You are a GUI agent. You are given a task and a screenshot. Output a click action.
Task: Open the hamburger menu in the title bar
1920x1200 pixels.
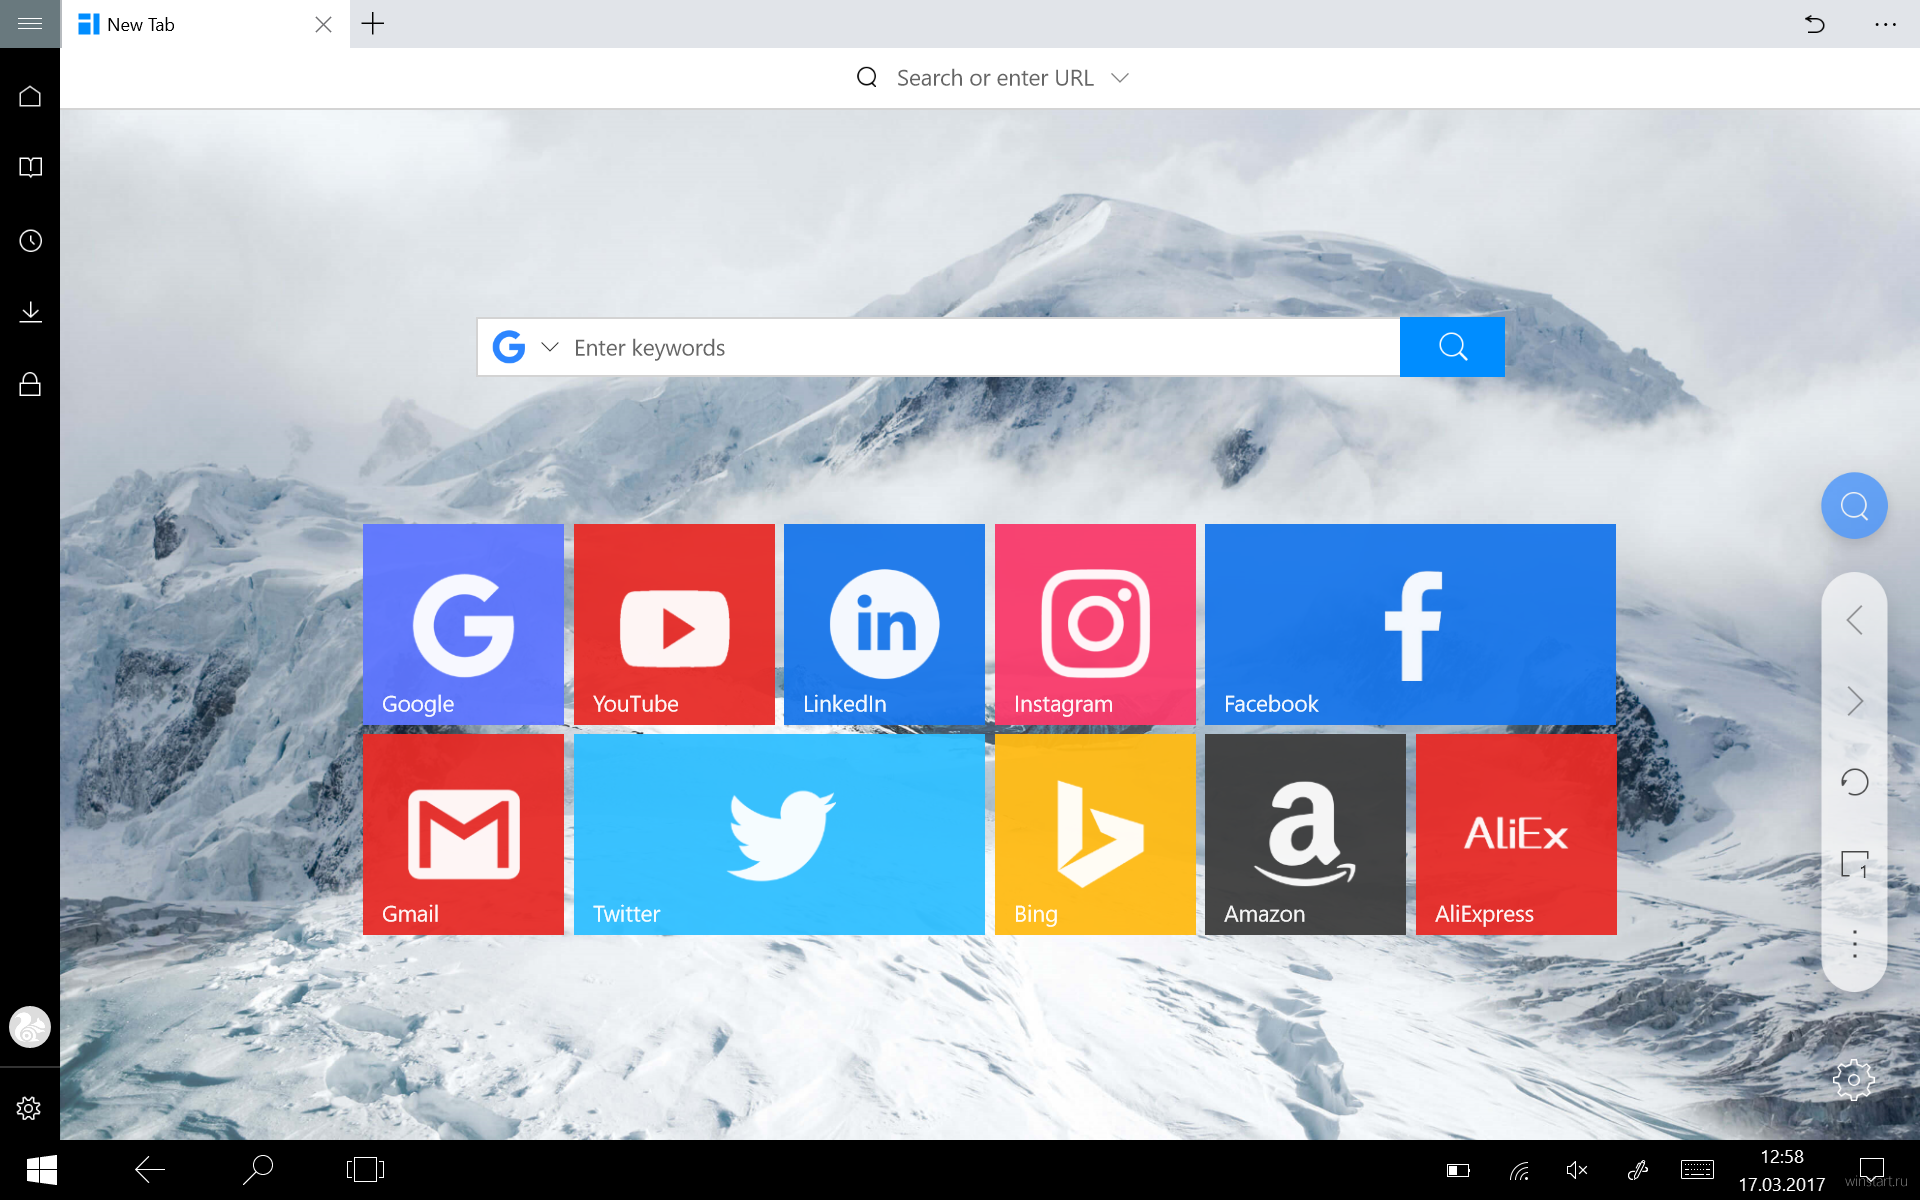coord(30,23)
